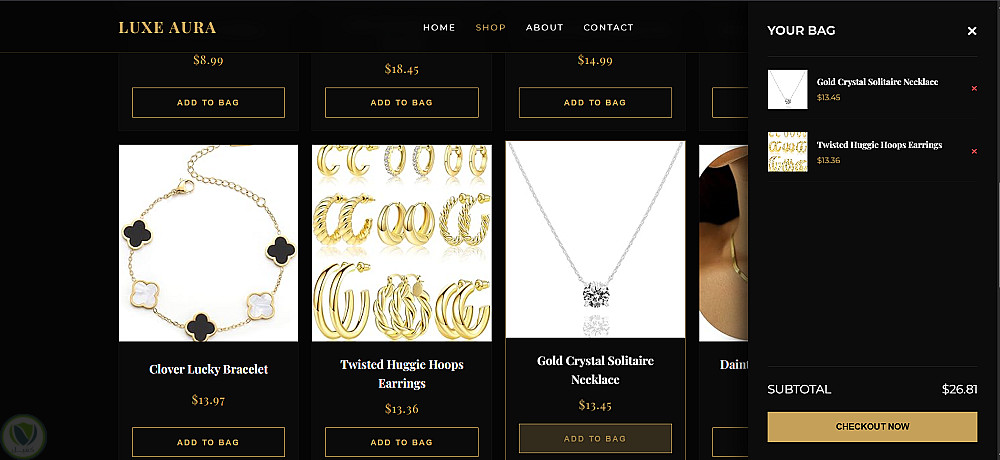Open the Clover Lucky Bracelet product image

(208, 243)
